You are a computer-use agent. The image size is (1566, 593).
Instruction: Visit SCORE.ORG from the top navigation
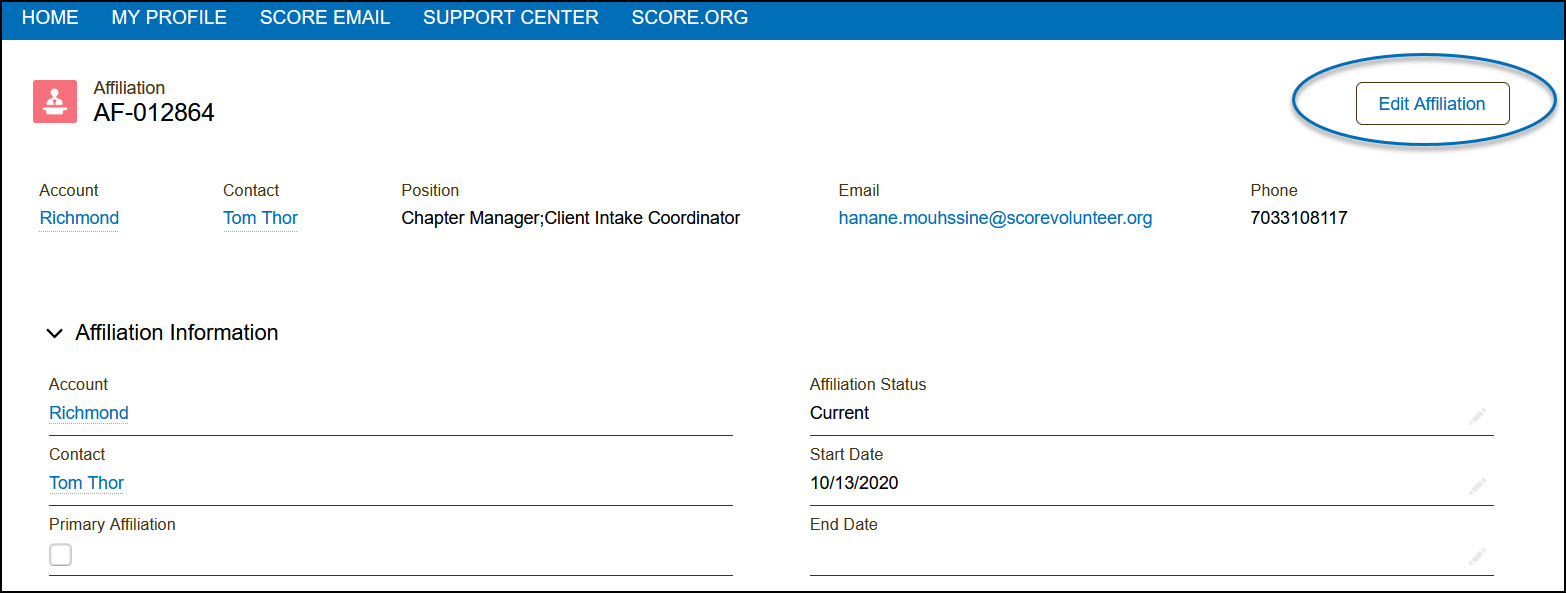tap(690, 18)
